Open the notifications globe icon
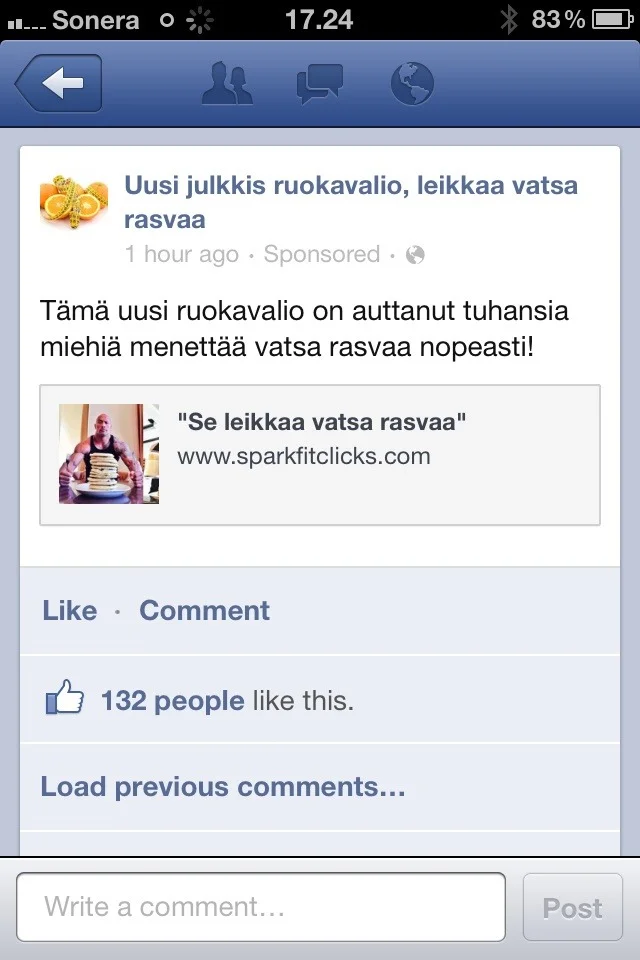 (412, 83)
